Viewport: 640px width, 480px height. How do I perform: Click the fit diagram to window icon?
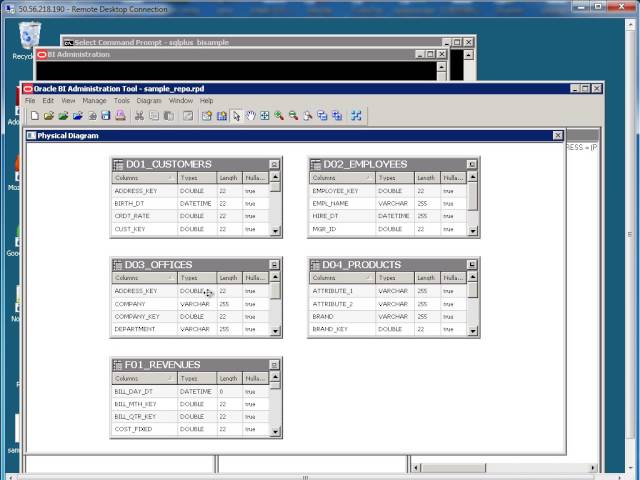click(x=264, y=116)
